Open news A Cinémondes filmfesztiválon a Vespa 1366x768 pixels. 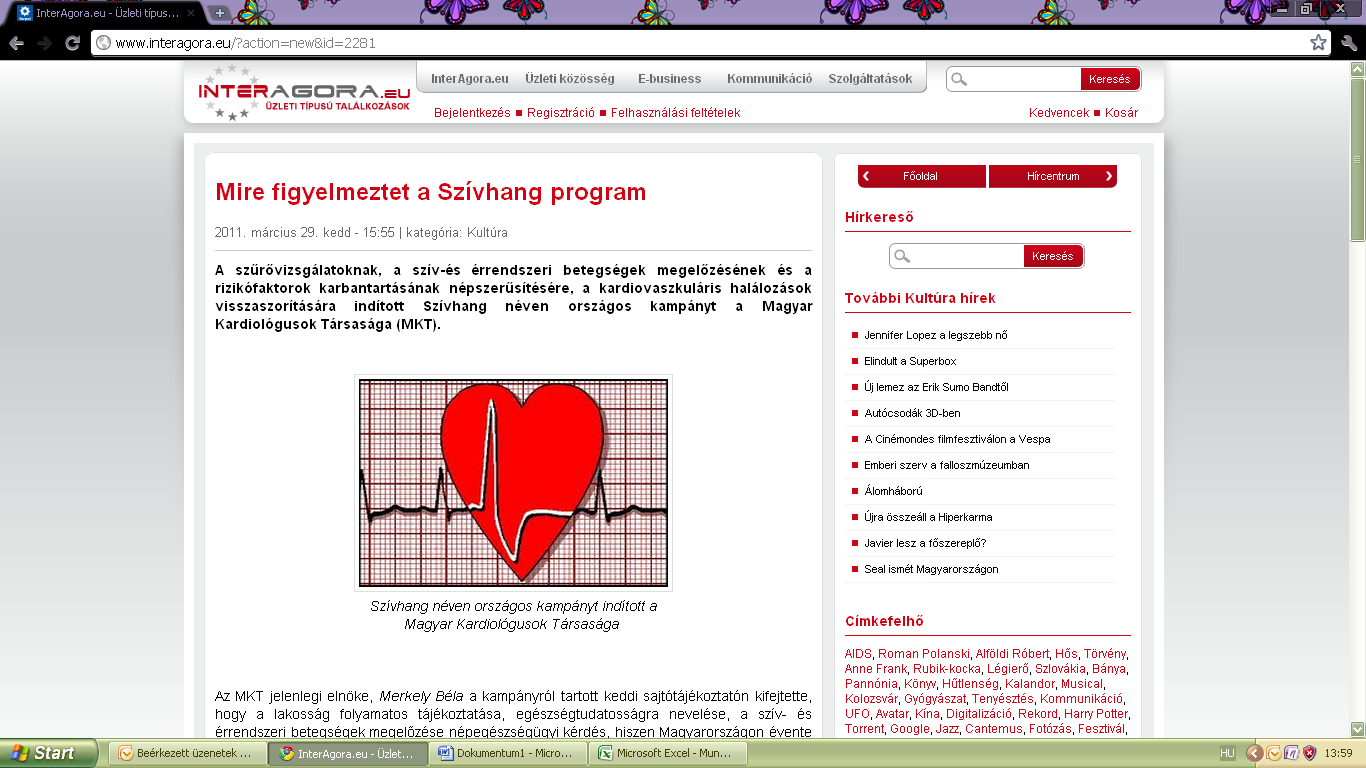(957, 439)
